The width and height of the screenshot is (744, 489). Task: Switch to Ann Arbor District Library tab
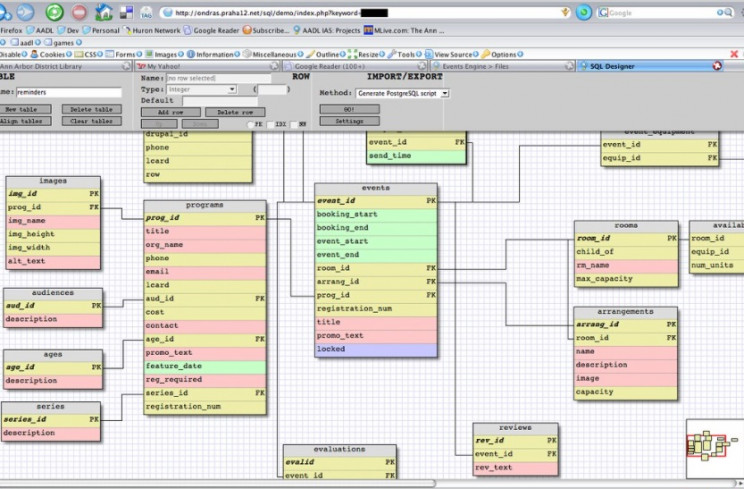coord(65,66)
